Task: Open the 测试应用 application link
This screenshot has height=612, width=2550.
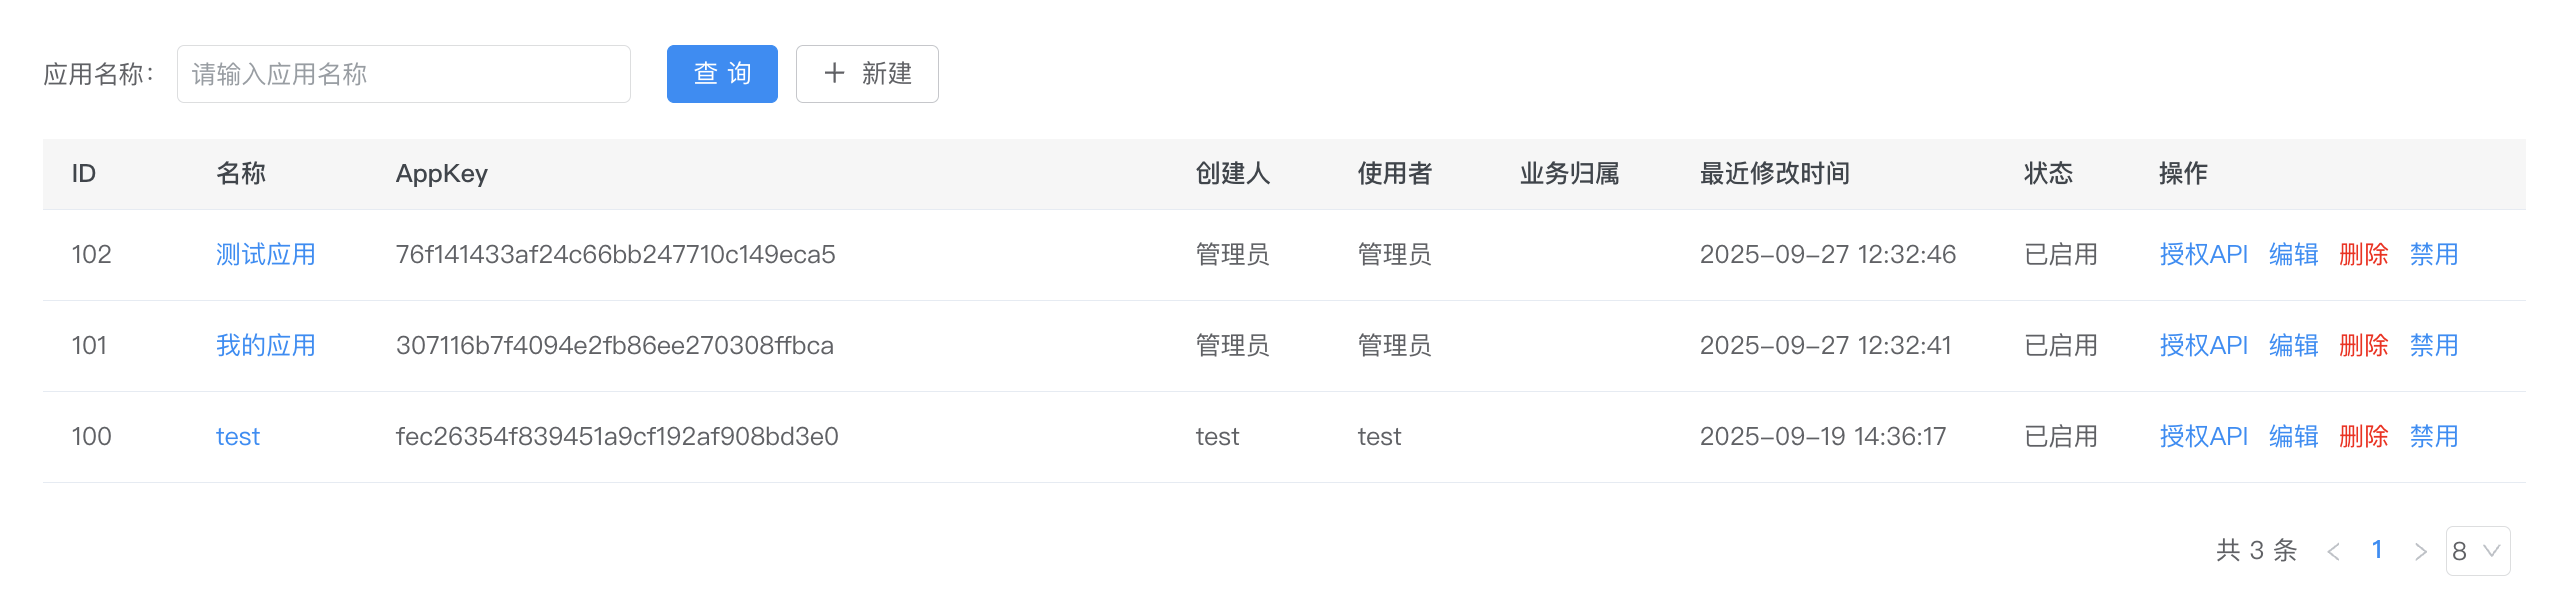Action: [265, 255]
